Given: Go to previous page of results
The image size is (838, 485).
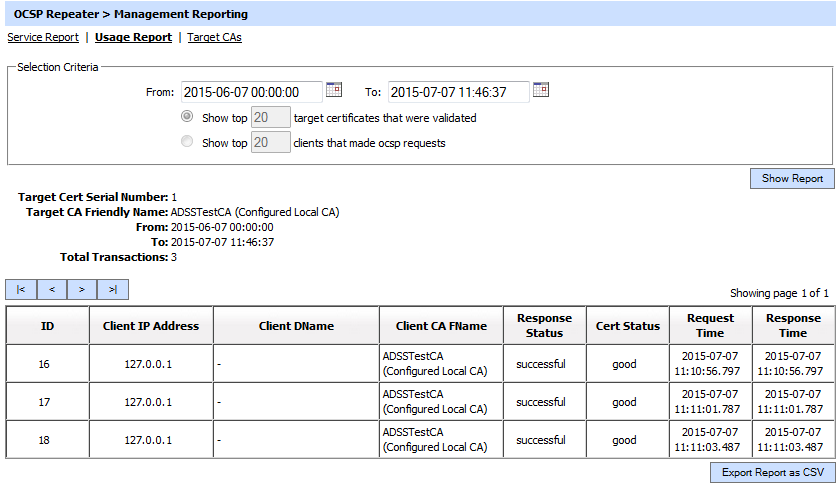Looking at the screenshot, I should (x=51, y=290).
